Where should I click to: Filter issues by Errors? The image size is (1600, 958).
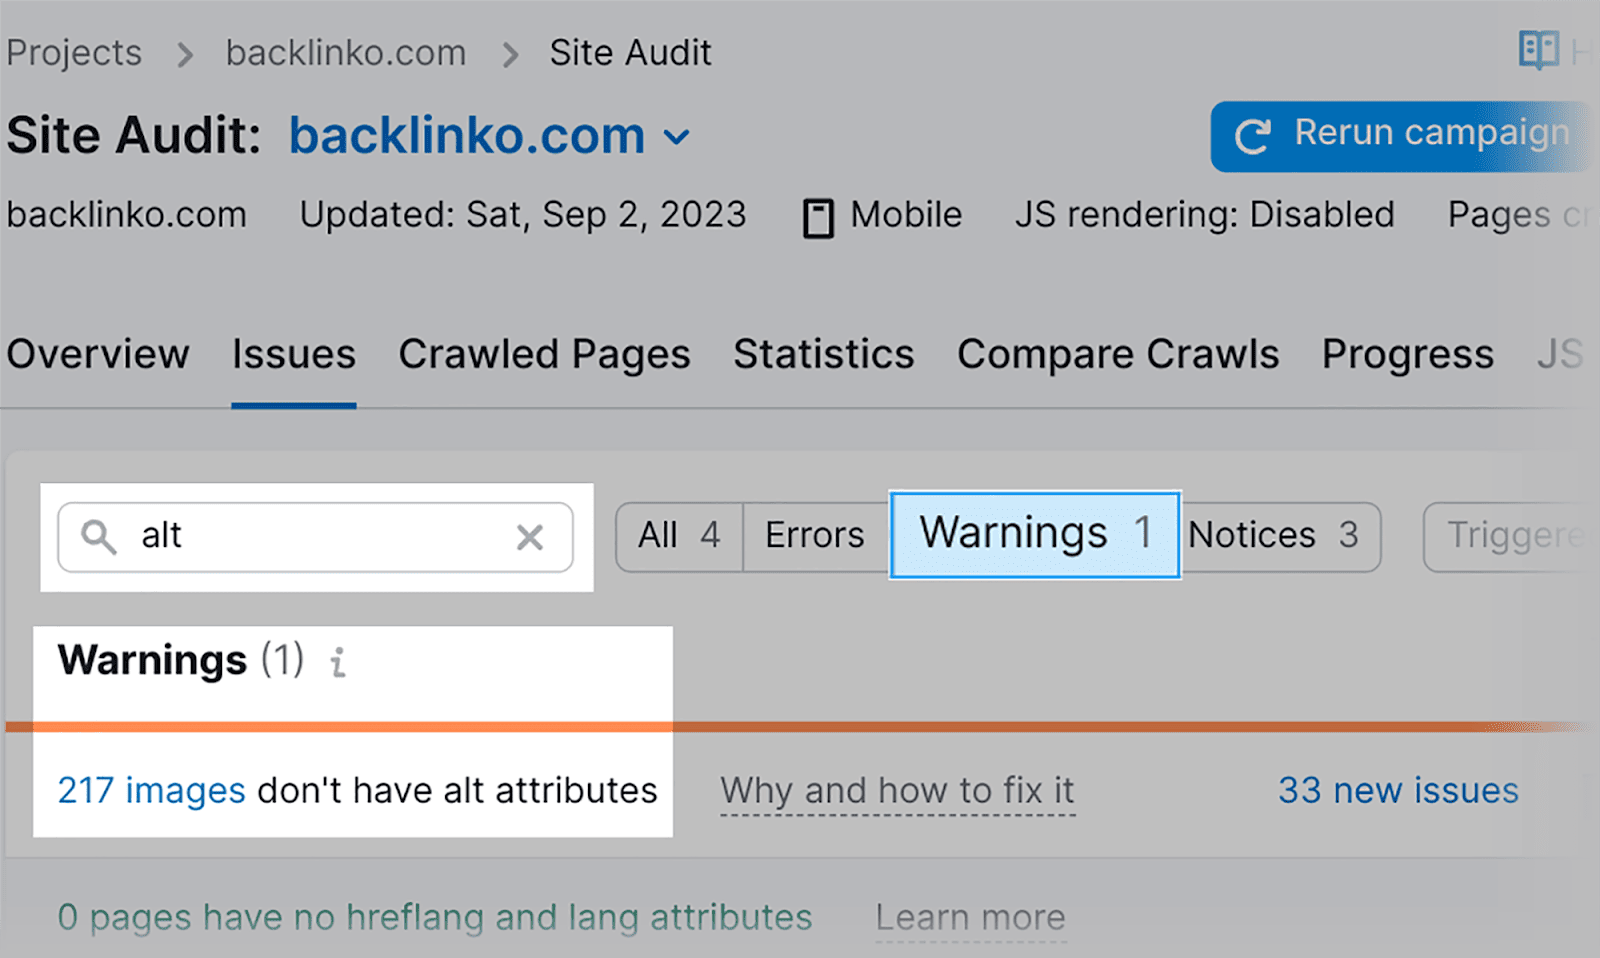[813, 536]
